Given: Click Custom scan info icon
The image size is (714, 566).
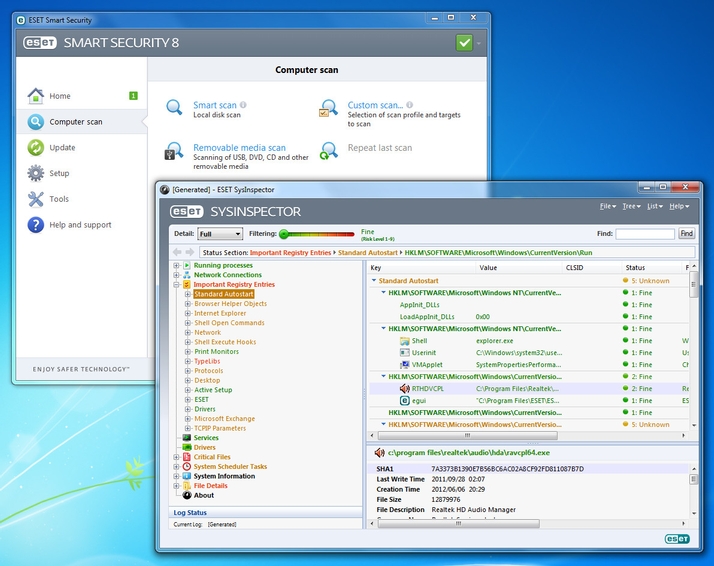Looking at the screenshot, I should [x=409, y=105].
